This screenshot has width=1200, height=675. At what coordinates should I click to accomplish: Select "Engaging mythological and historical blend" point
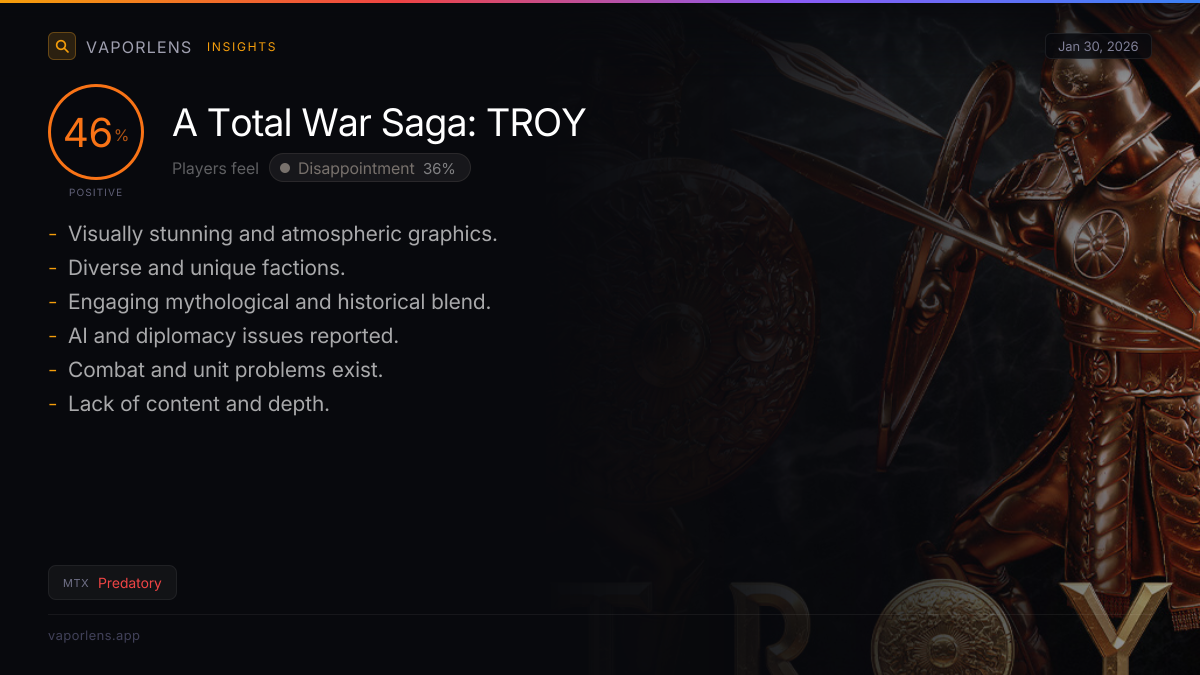click(x=279, y=302)
